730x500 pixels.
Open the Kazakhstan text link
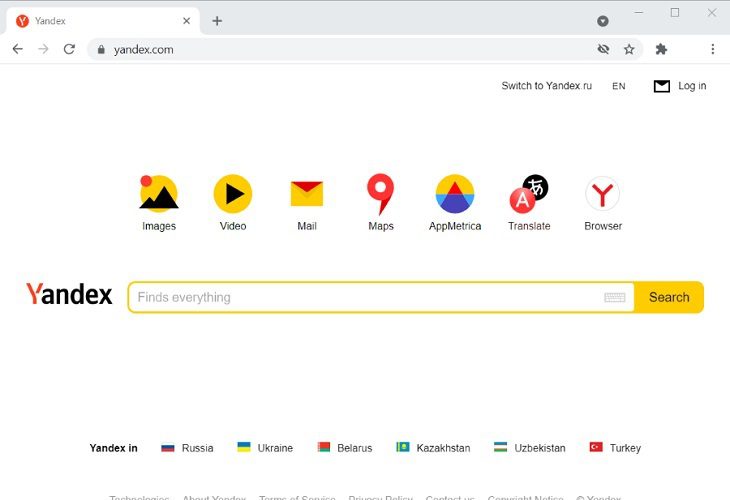pyautogui.click(x=443, y=448)
